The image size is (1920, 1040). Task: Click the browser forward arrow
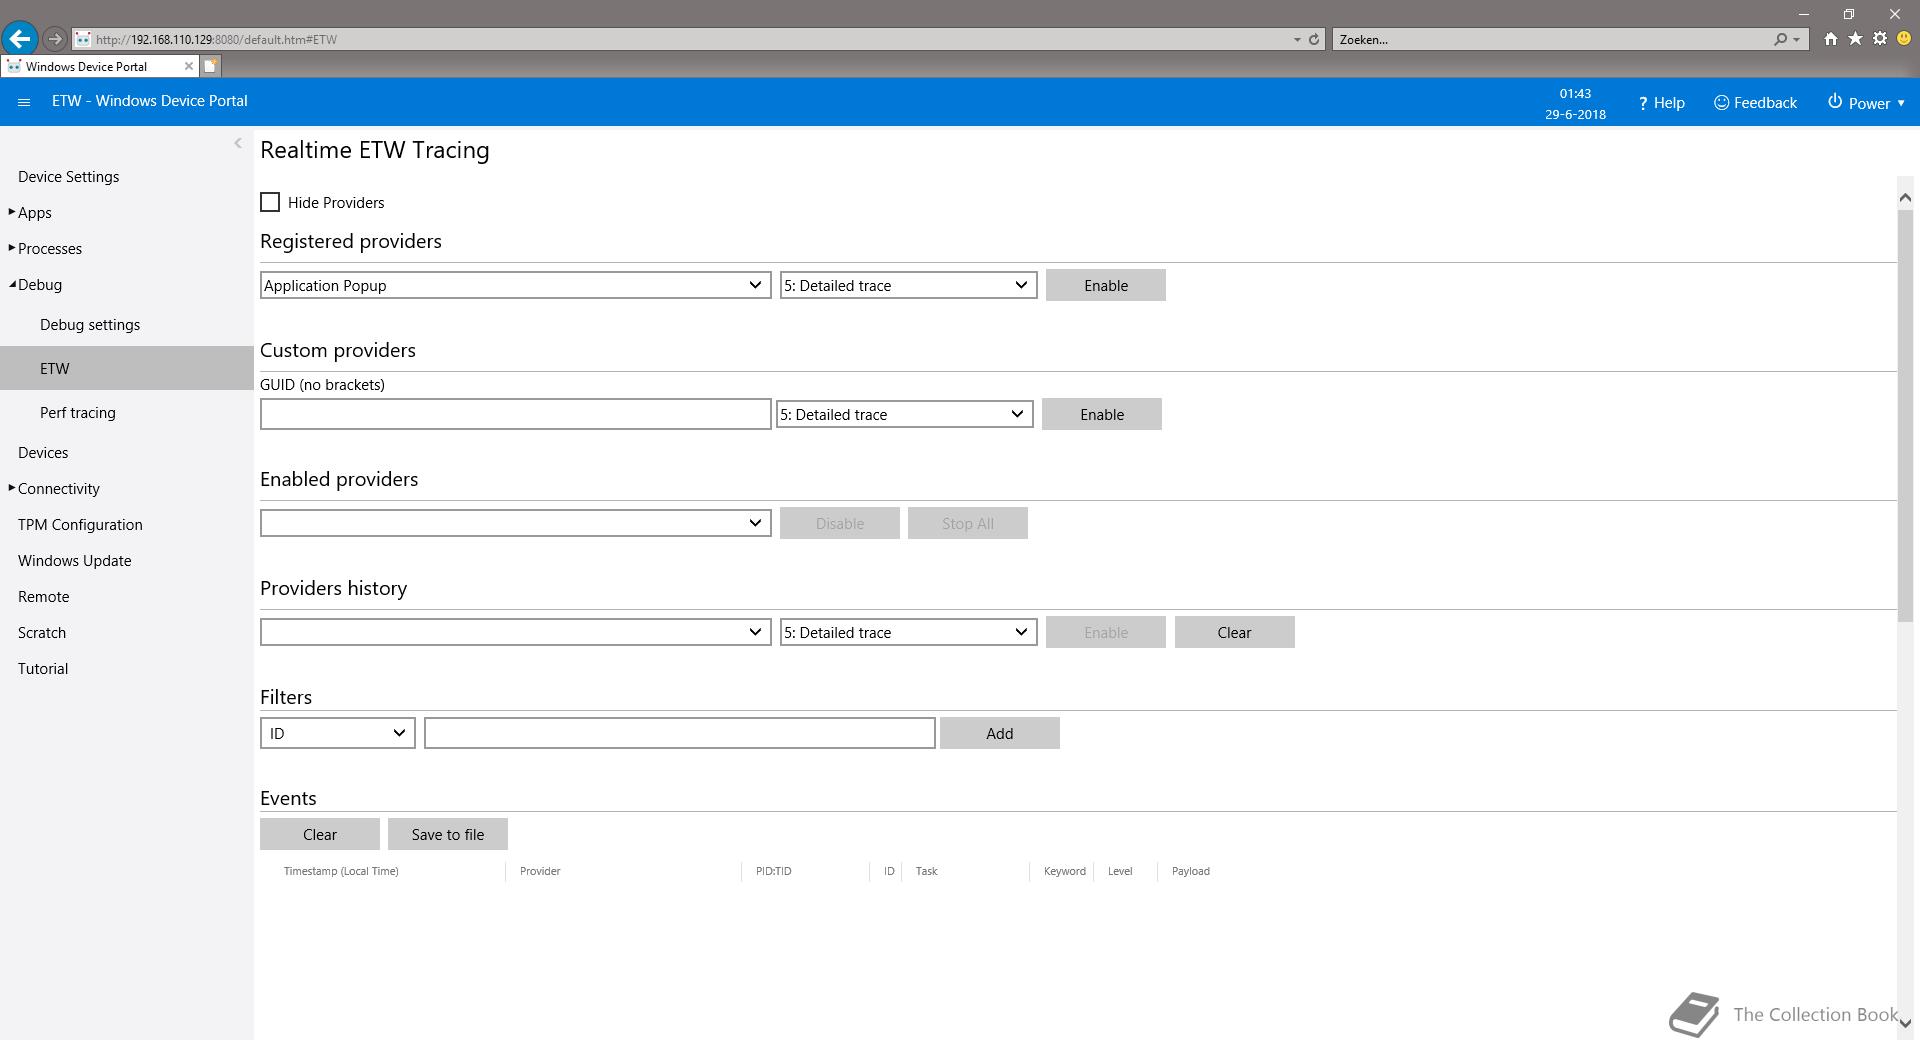click(55, 39)
